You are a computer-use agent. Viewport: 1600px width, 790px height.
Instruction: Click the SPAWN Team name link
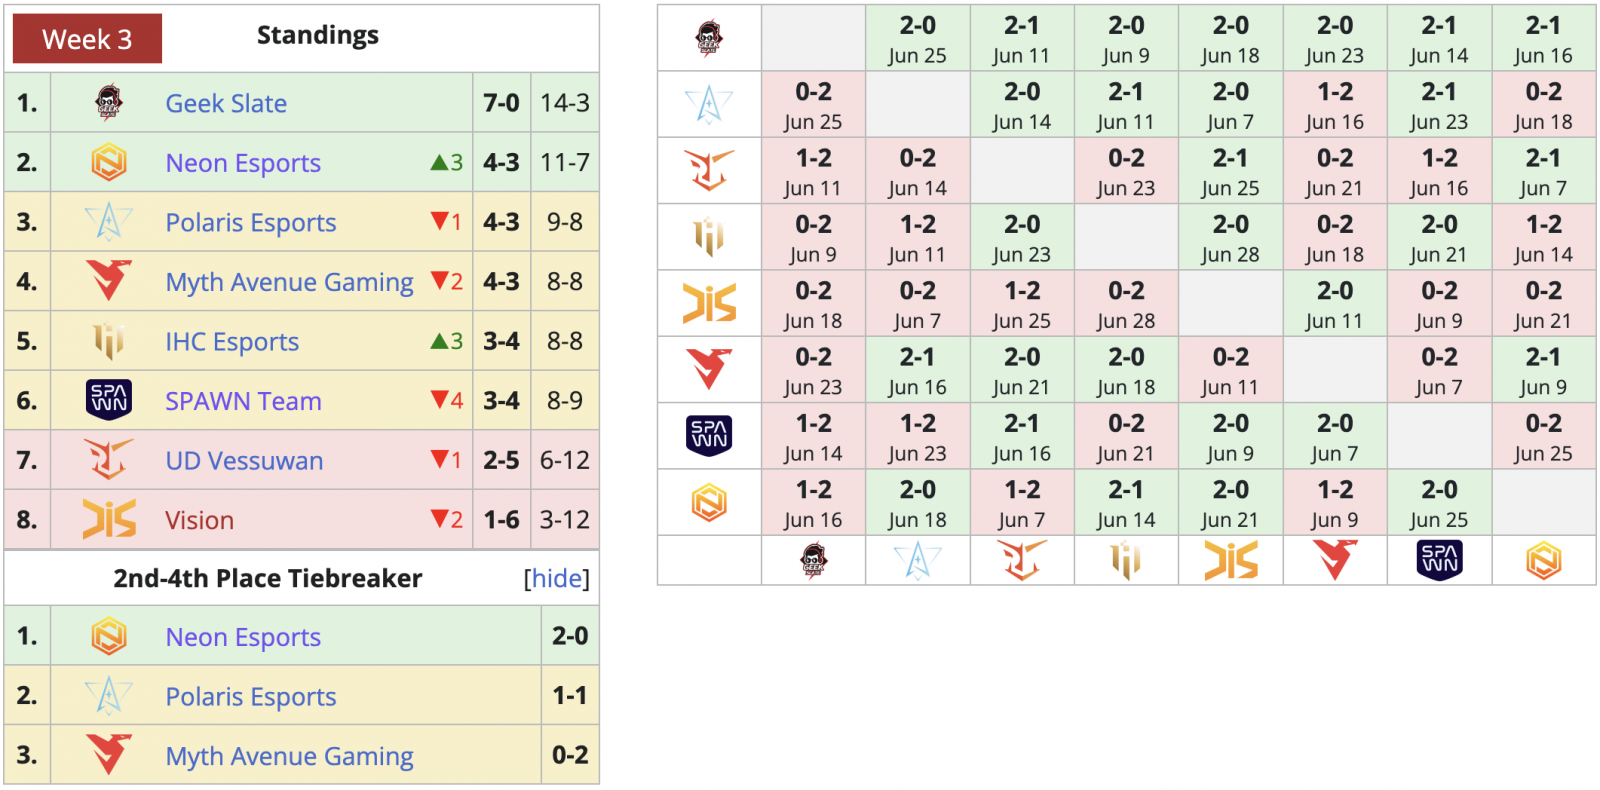[243, 401]
